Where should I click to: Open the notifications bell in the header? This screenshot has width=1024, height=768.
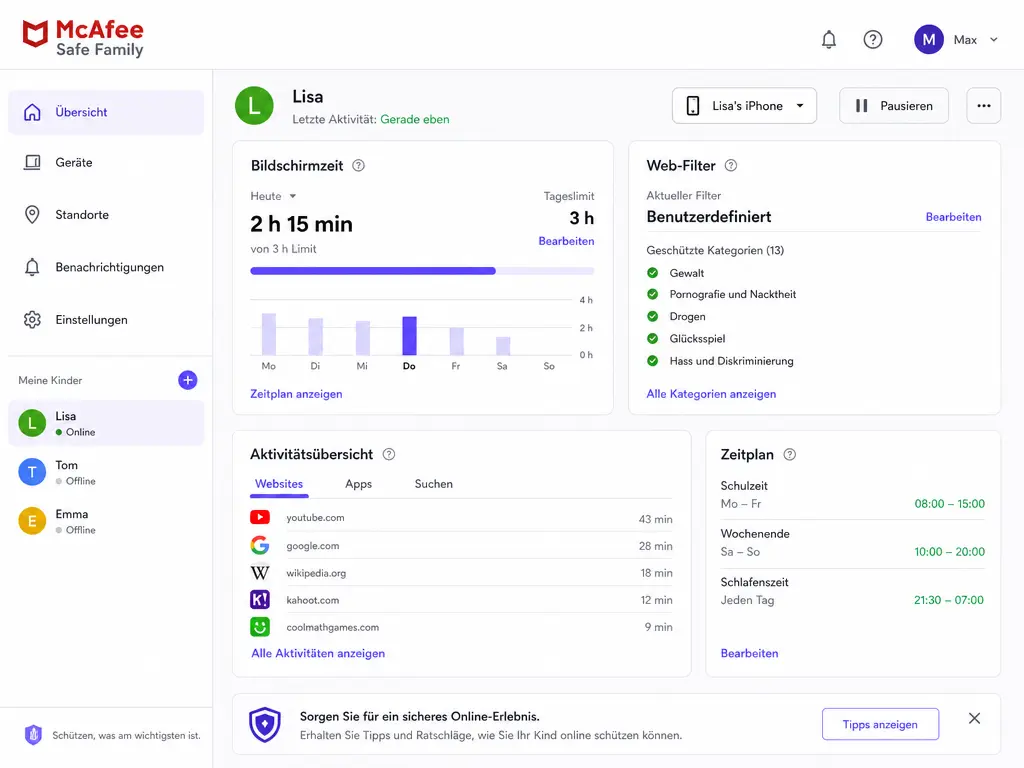(x=829, y=40)
